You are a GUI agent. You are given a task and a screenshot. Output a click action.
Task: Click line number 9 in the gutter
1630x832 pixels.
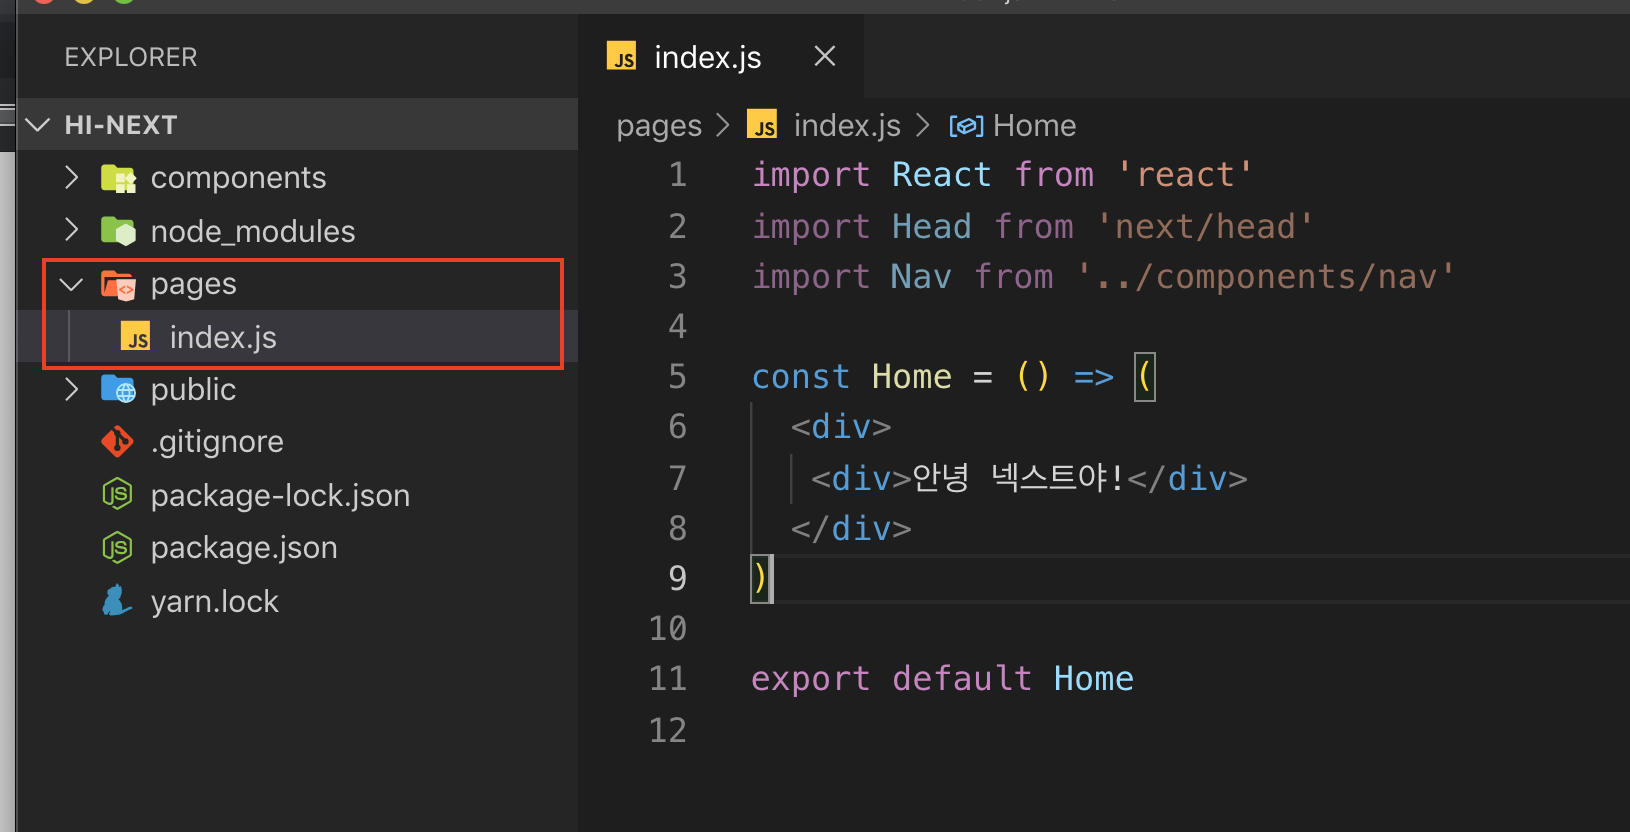[677, 578]
